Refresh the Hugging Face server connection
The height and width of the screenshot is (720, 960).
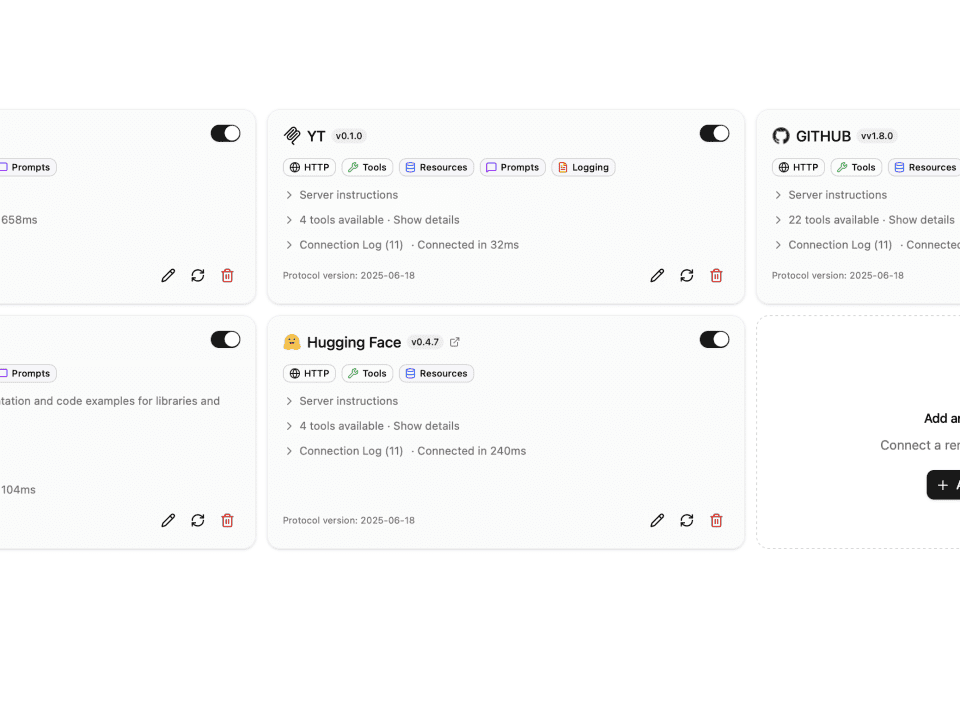click(687, 520)
